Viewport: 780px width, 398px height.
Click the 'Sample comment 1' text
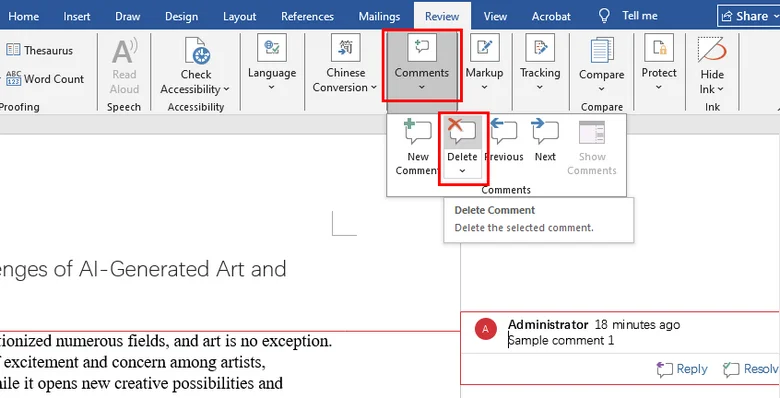(561, 341)
